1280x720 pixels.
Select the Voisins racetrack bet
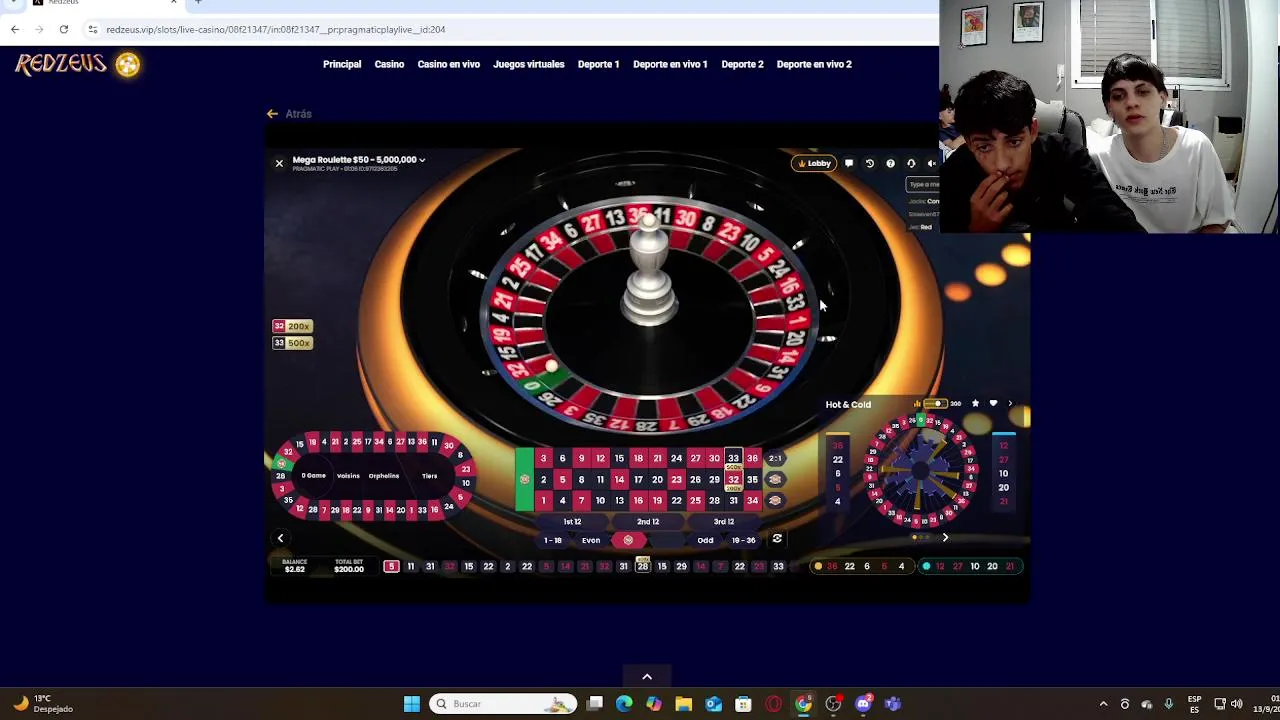(348, 476)
